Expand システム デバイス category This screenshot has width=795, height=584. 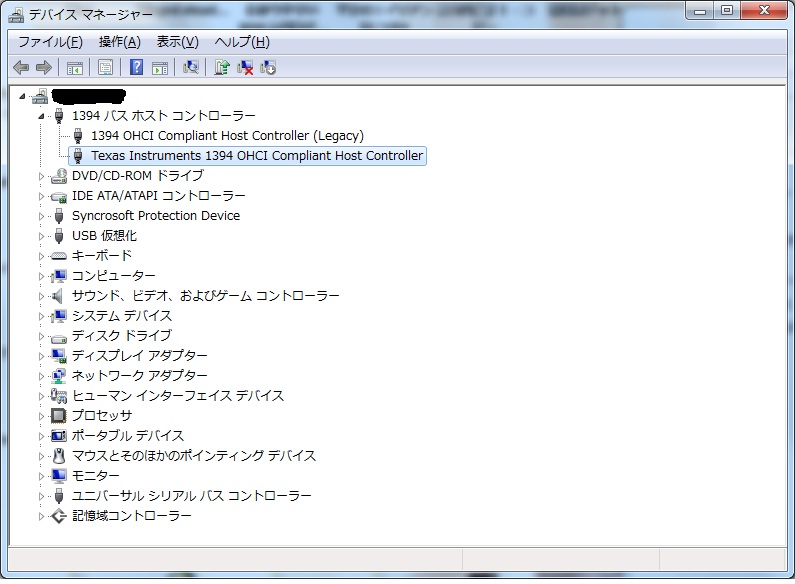tap(41, 316)
